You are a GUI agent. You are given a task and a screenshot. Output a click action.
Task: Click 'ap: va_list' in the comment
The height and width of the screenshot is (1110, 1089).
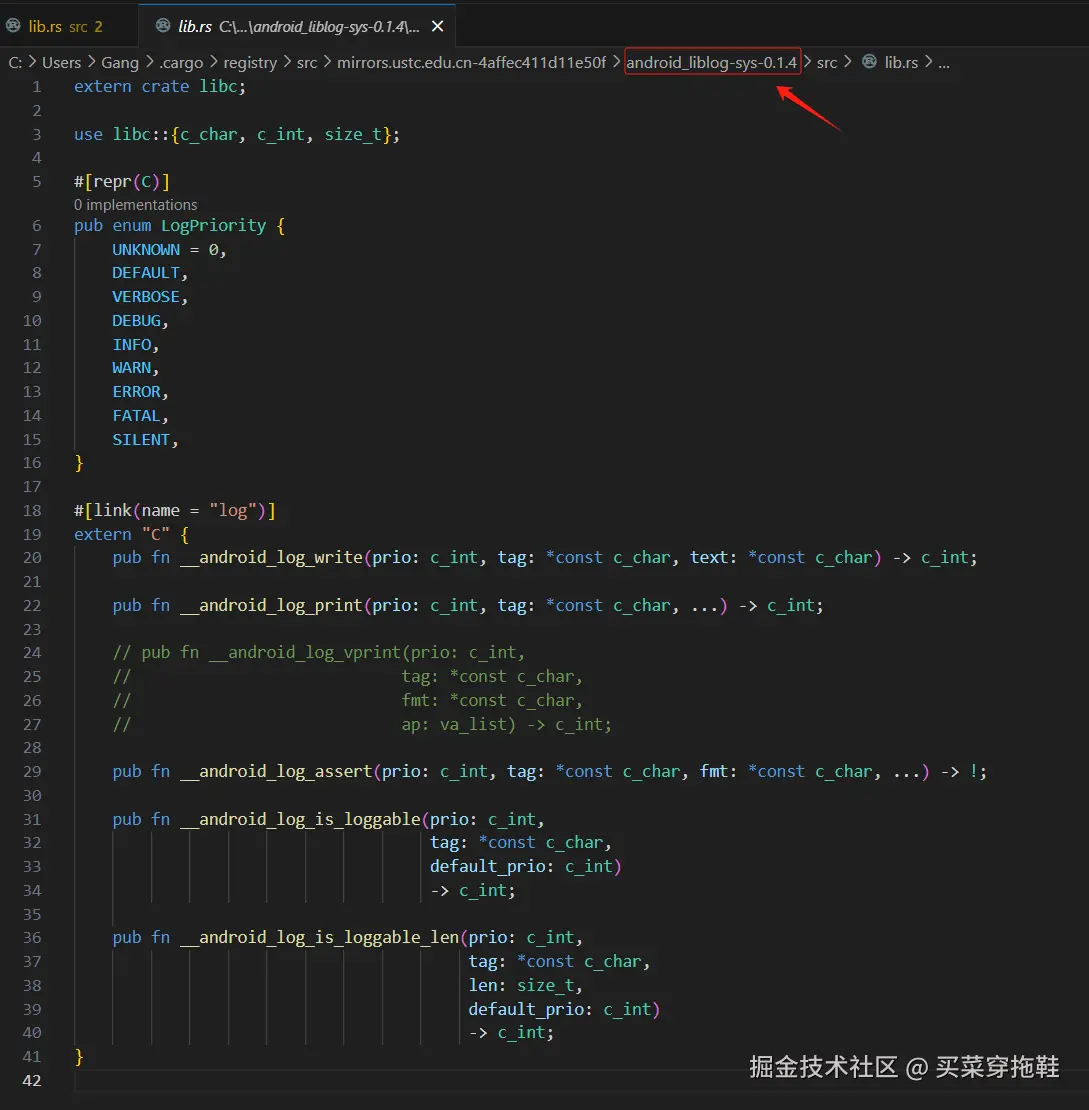click(x=455, y=725)
